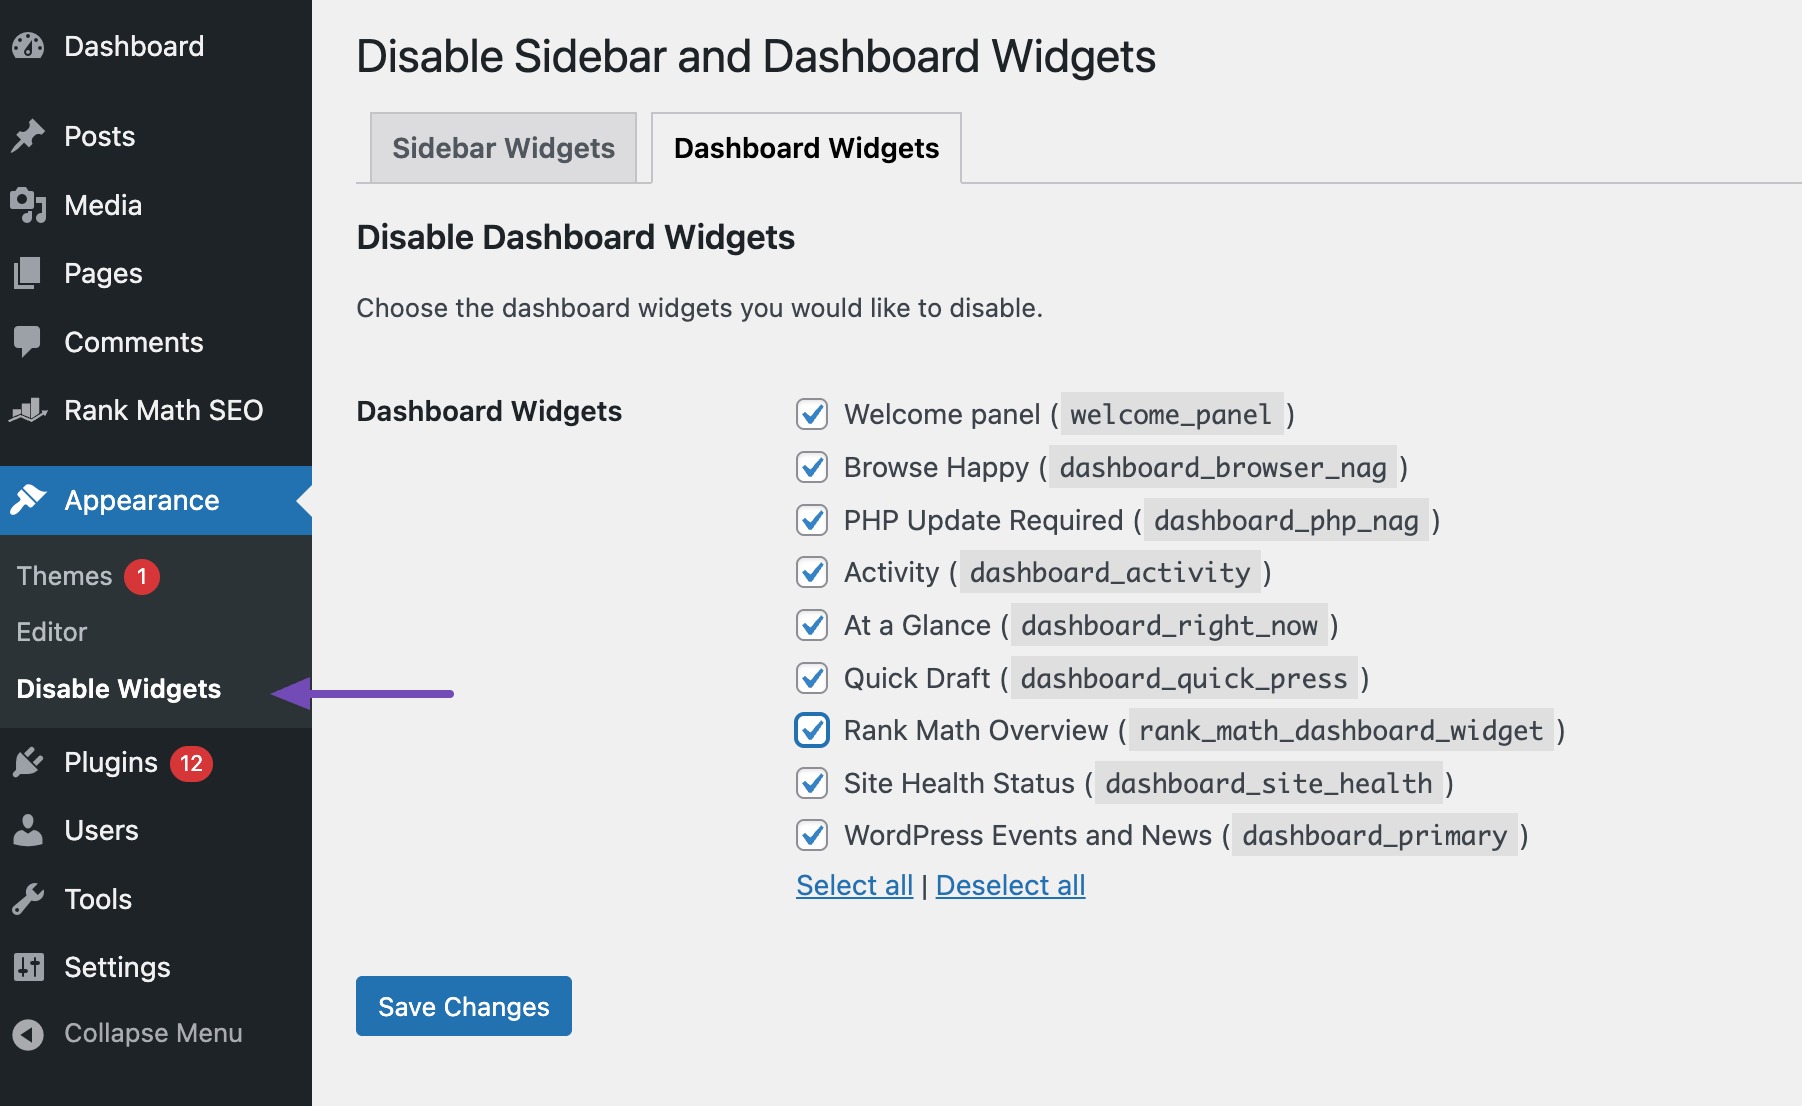The width and height of the screenshot is (1802, 1106).
Task: Open the Appearance menu section
Action: [141, 500]
